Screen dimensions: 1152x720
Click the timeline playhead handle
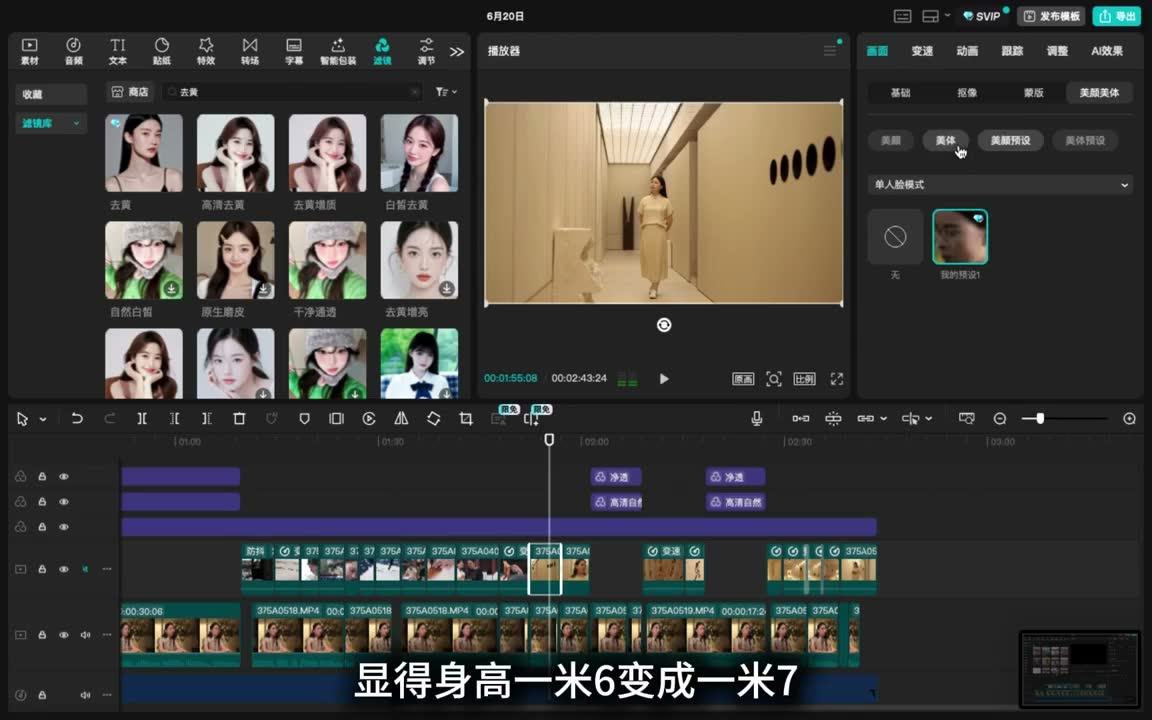click(549, 439)
